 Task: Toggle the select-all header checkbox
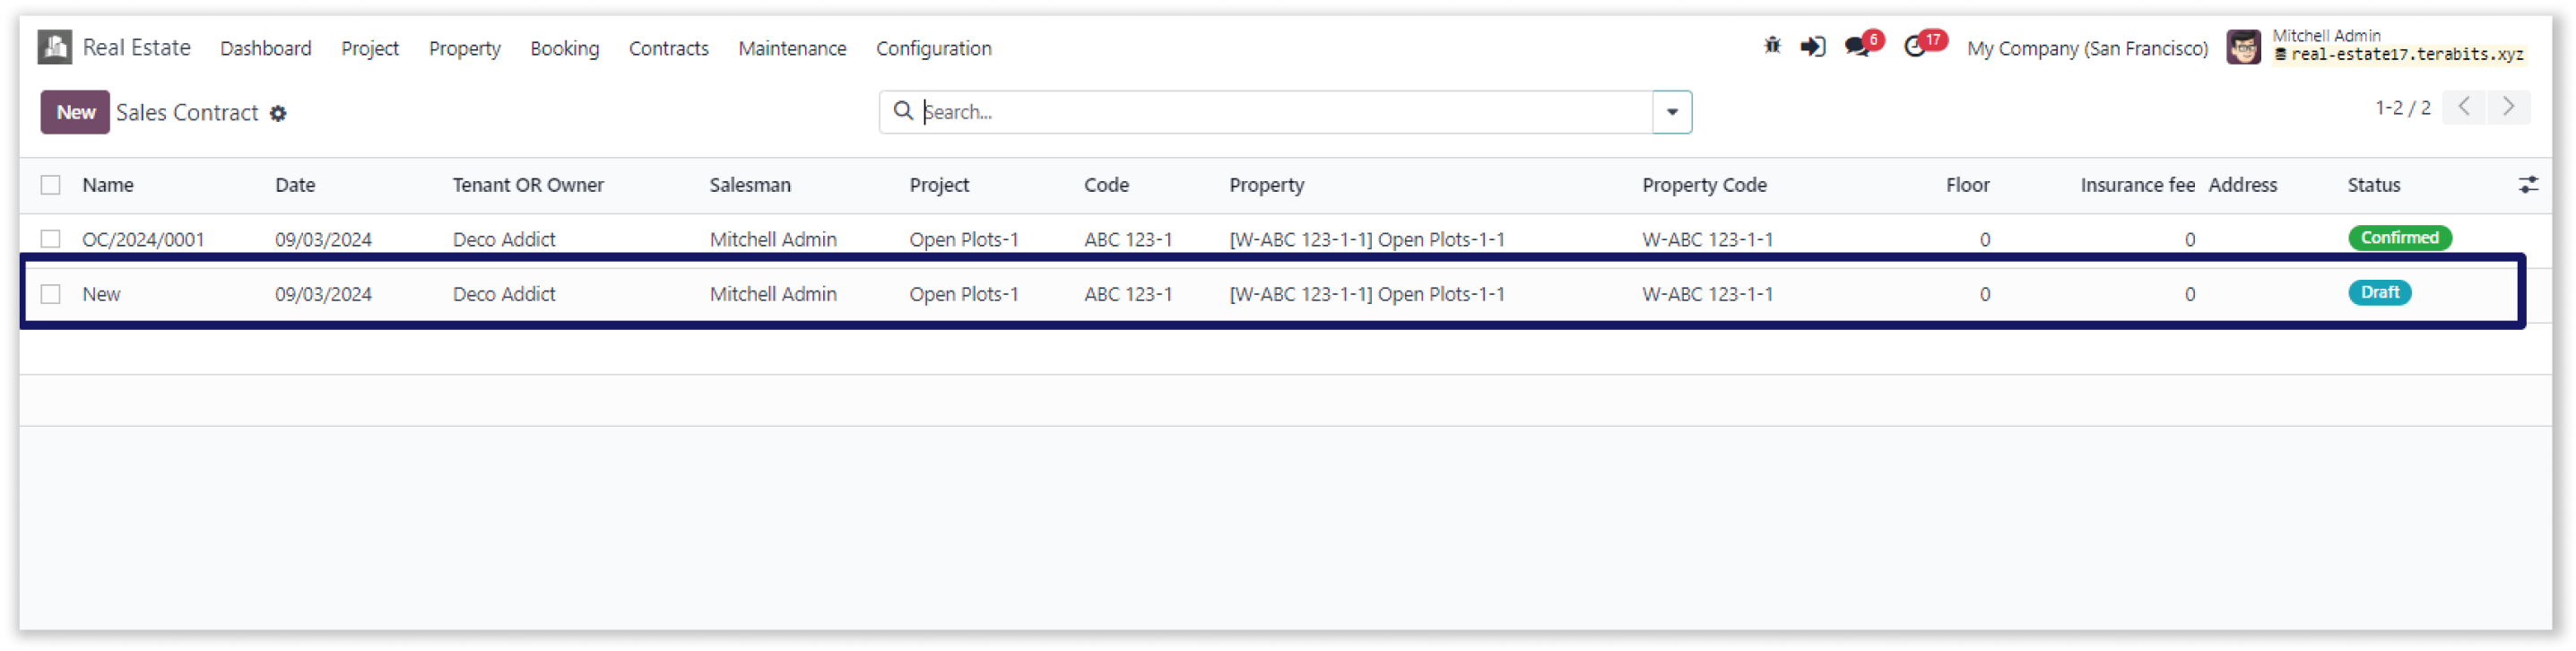point(51,185)
